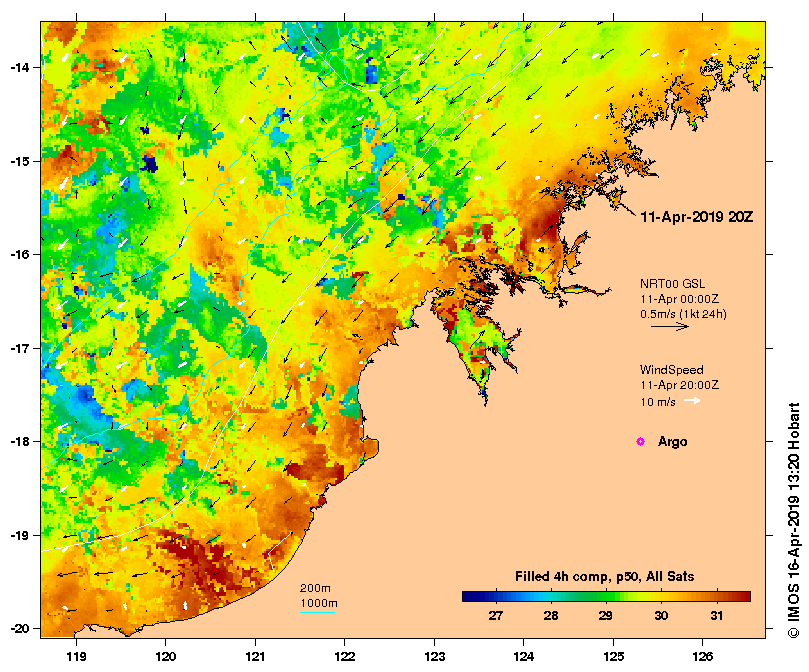
Task: Click the '10 m/s' wind scale text
Action: click(658, 402)
